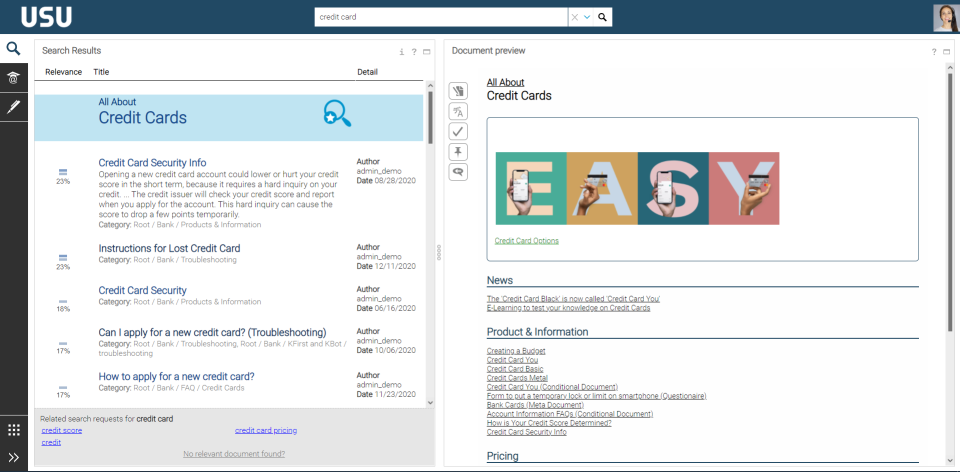This screenshot has height=472, width=960.
Task: Clear the search field with the X icon
Action: [574, 17]
